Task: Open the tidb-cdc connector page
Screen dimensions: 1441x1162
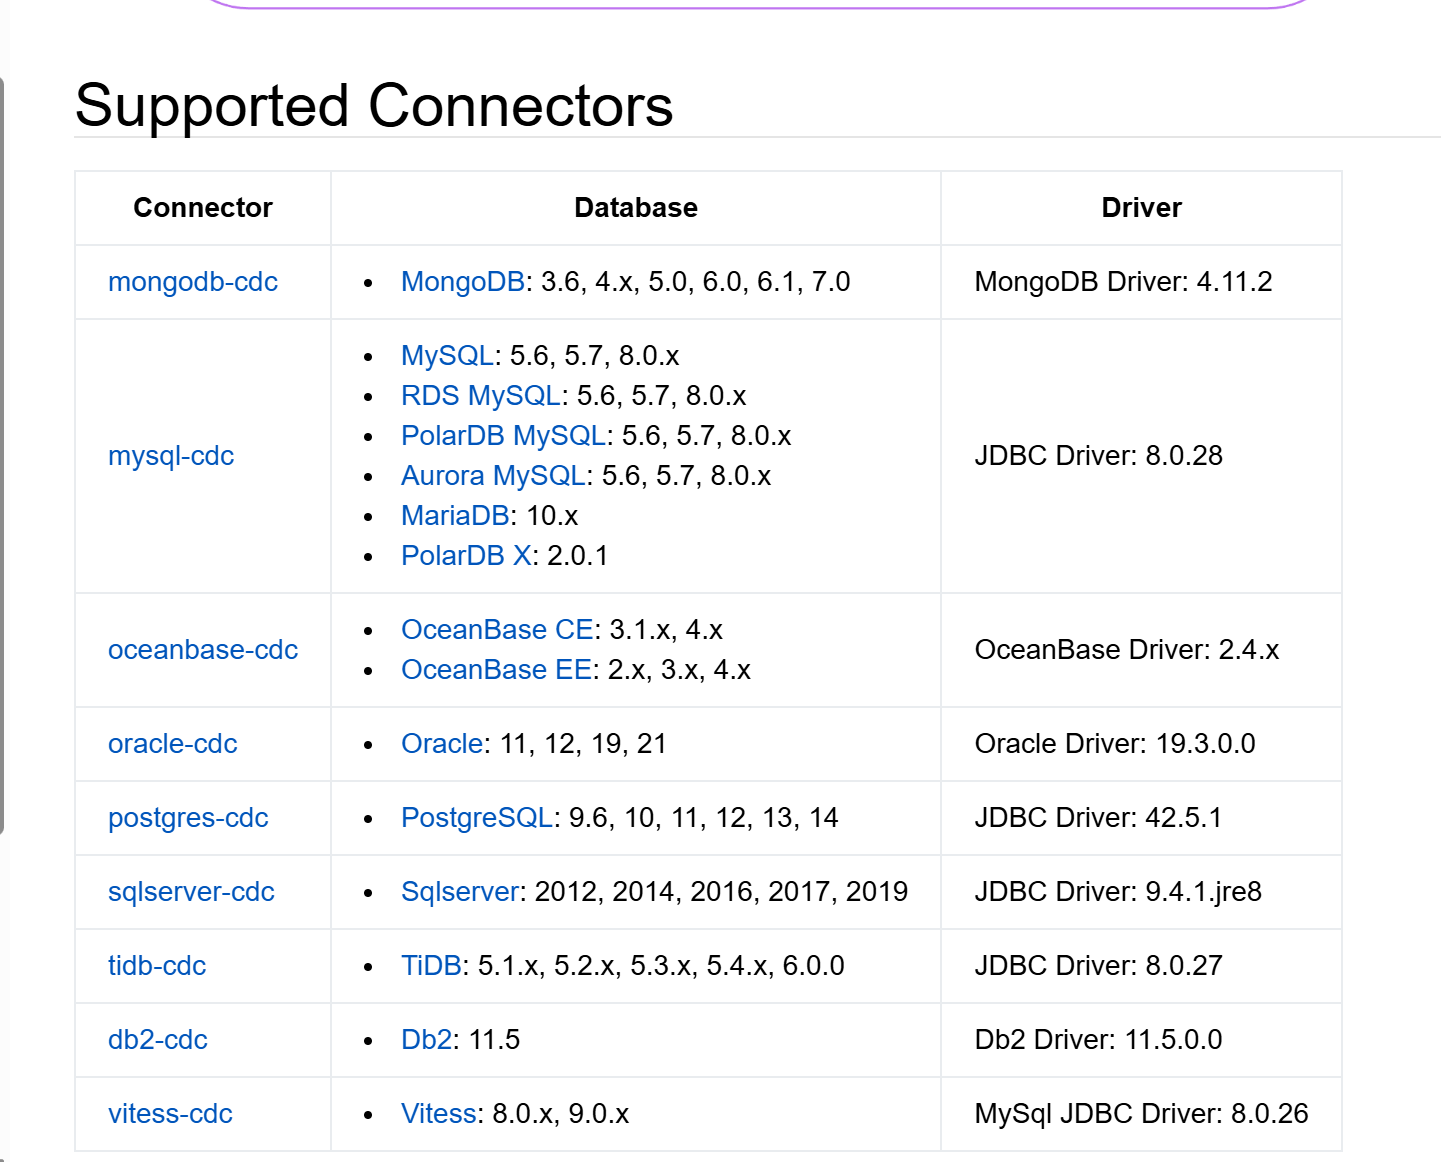Action: point(157,966)
